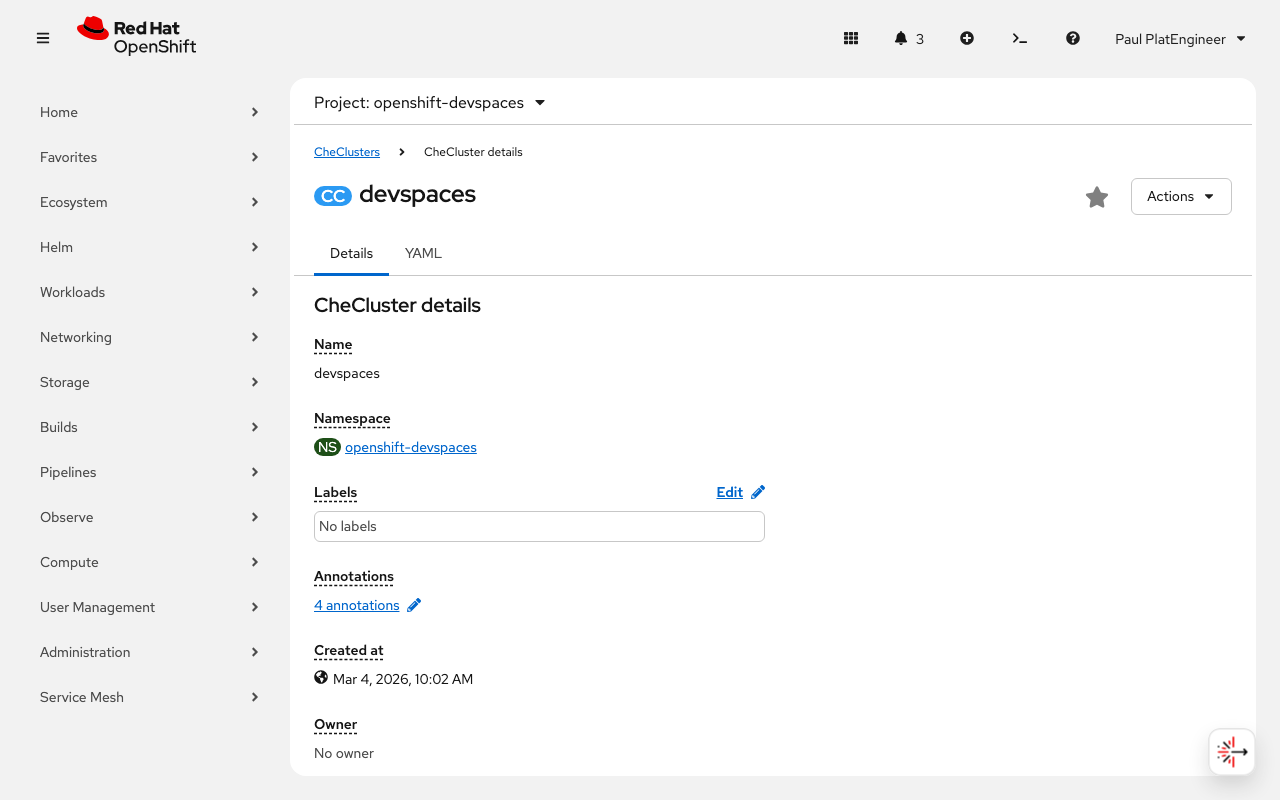
Task: Expand the Administration navigation section
Action: pos(150,652)
